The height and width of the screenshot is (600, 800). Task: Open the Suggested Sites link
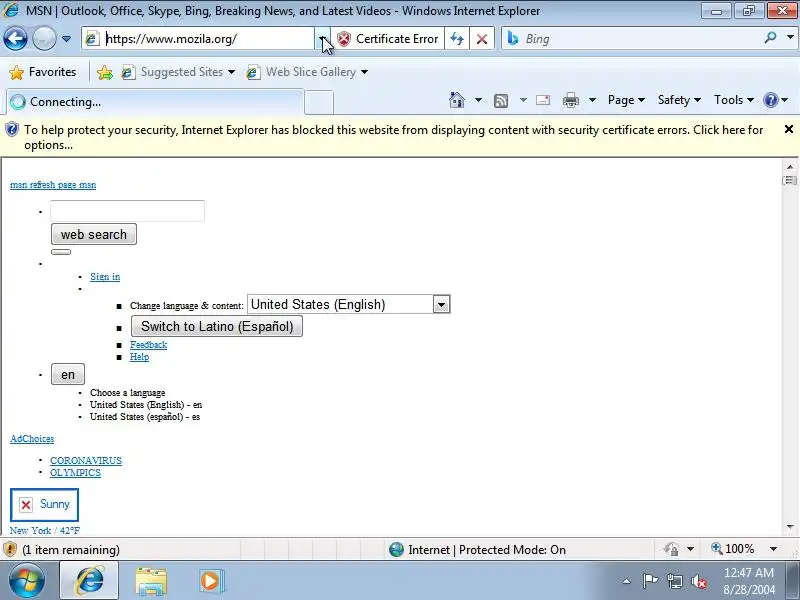tap(178, 72)
